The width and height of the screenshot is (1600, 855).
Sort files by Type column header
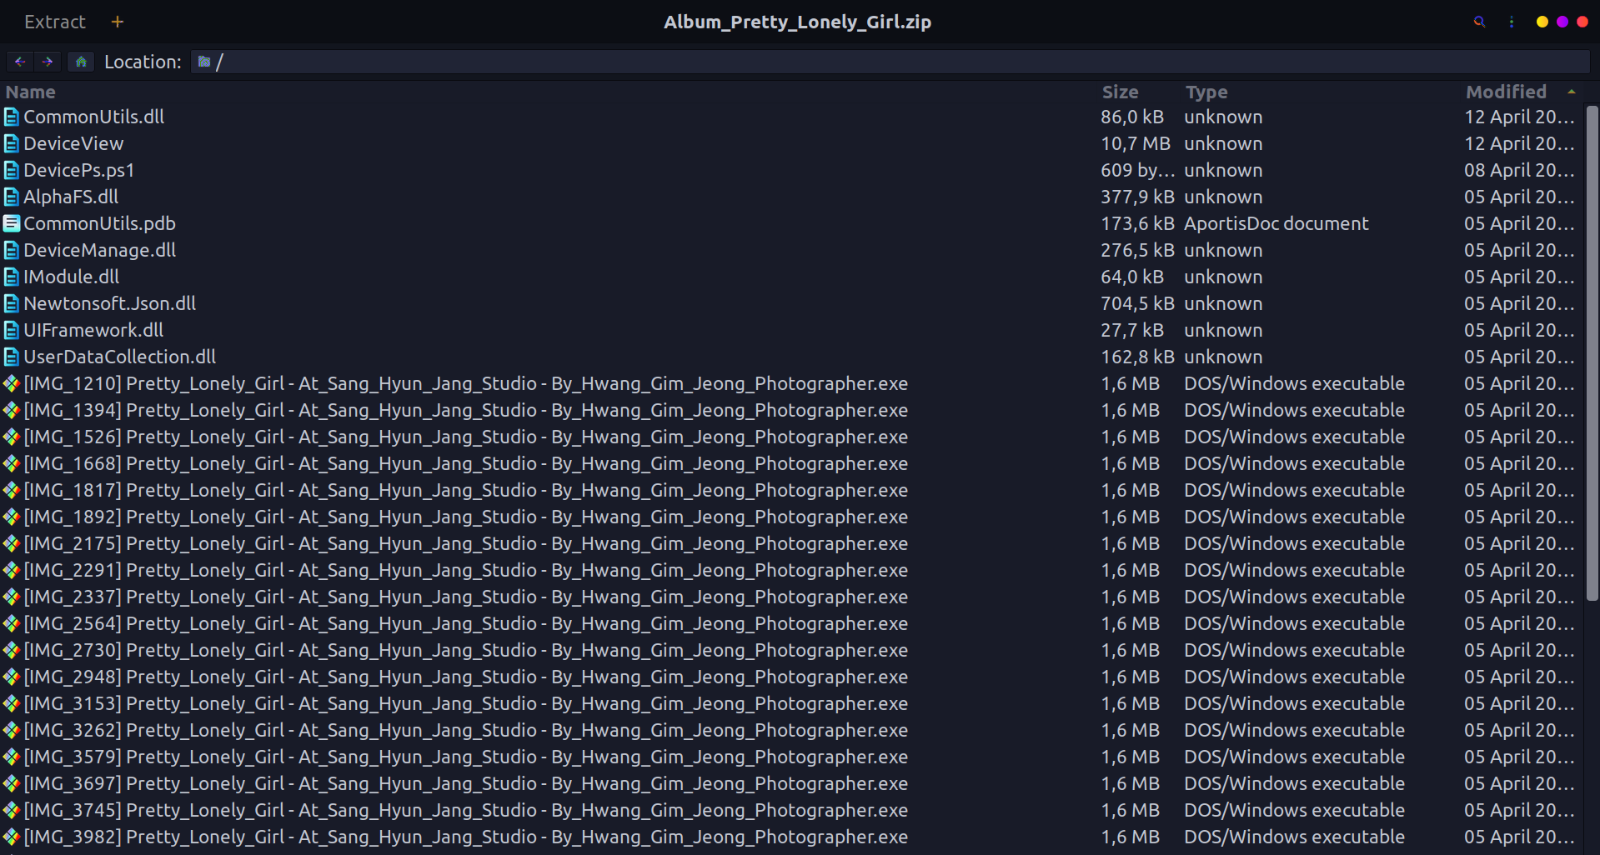coord(1206,92)
